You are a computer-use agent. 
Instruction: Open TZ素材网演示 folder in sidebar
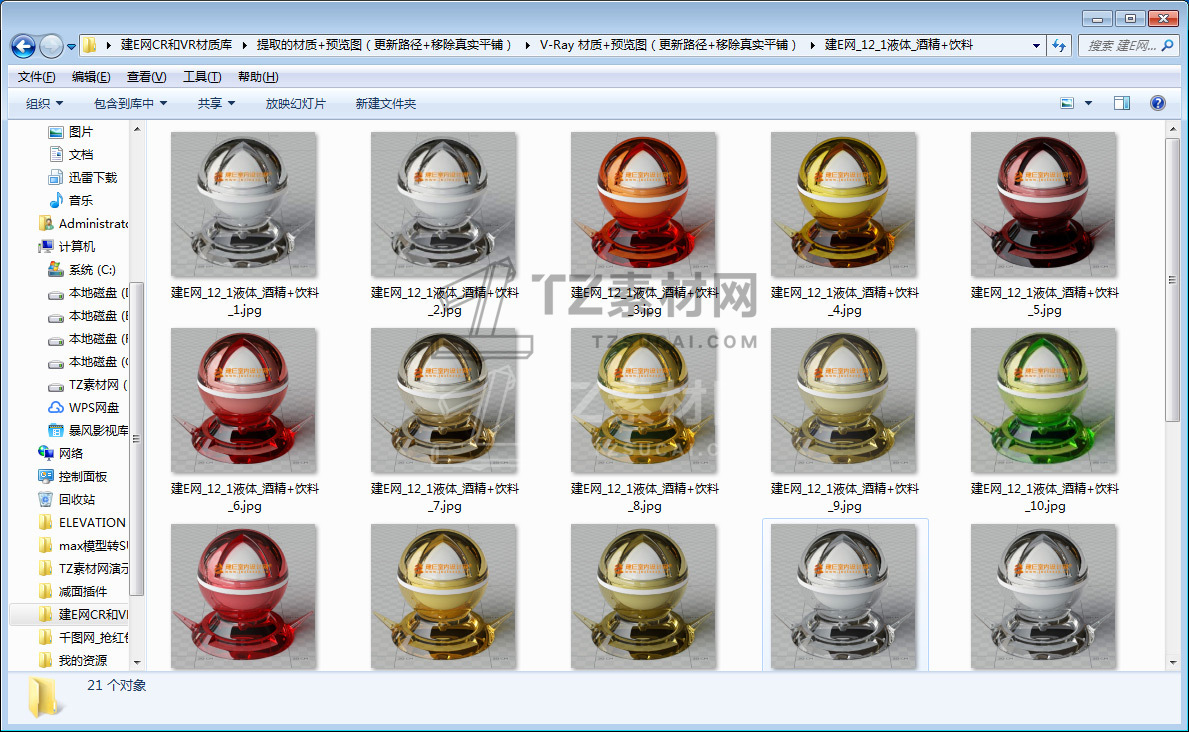(x=83, y=568)
